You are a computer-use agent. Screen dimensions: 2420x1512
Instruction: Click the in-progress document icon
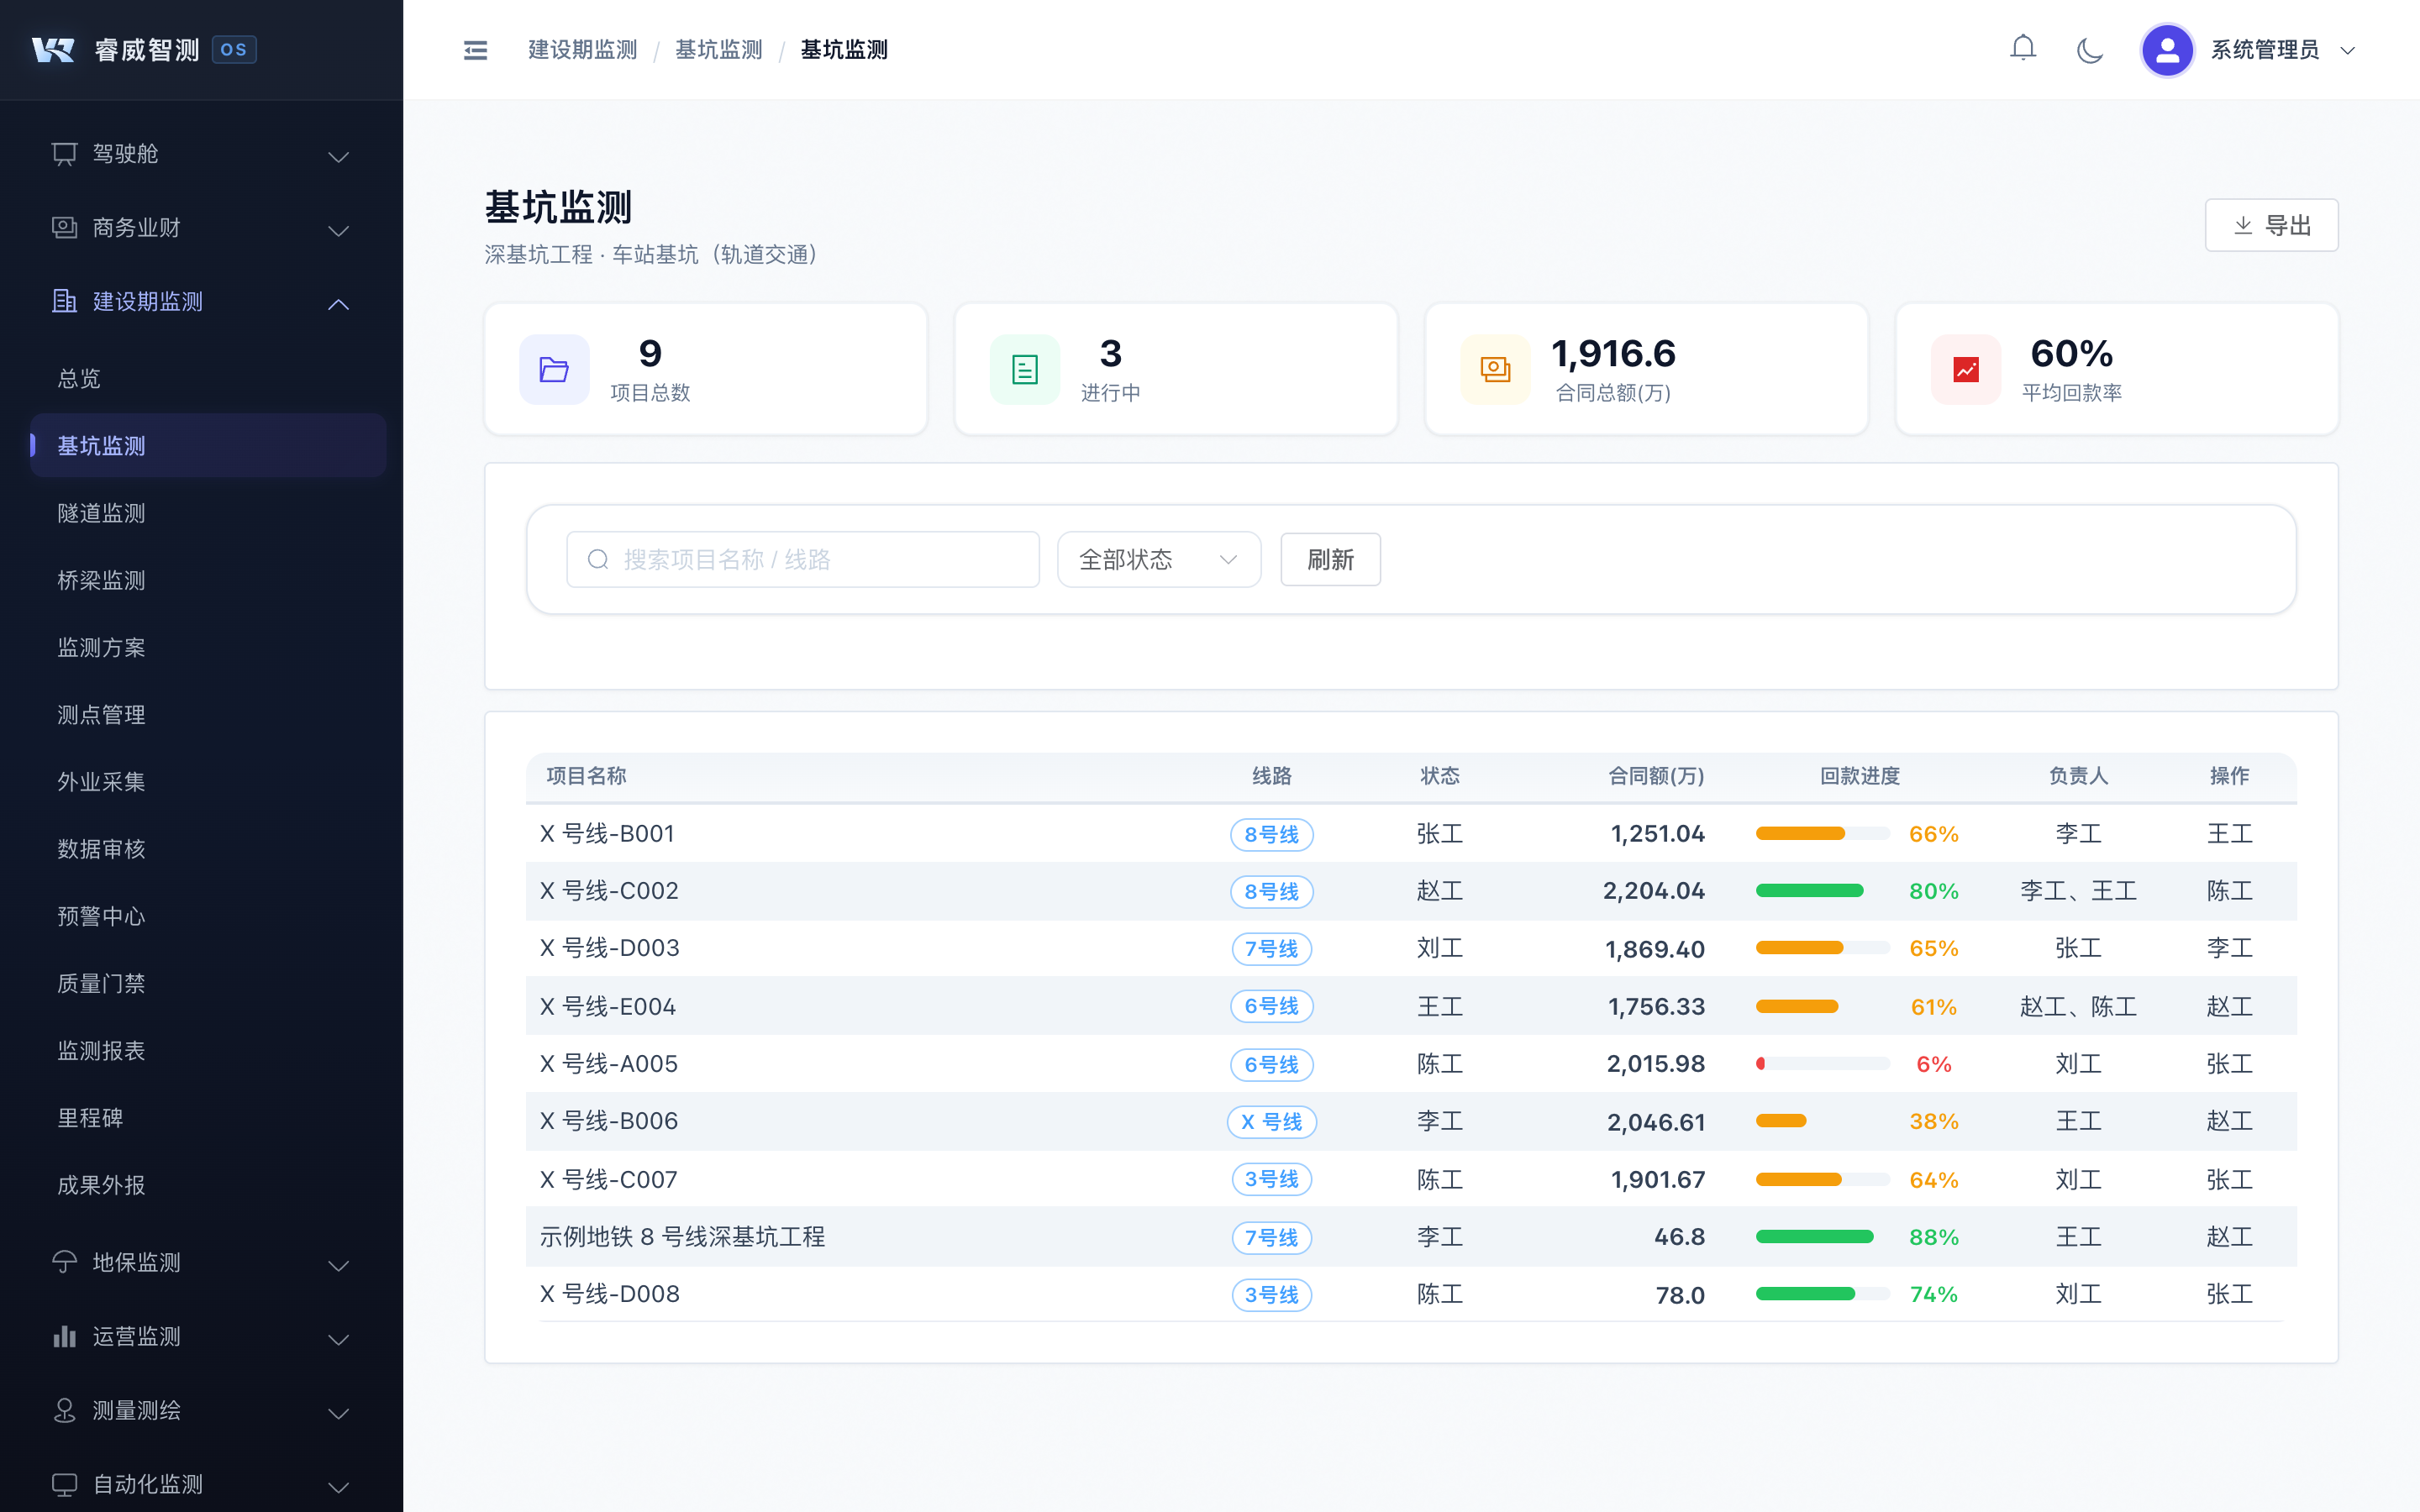pyautogui.click(x=1024, y=370)
